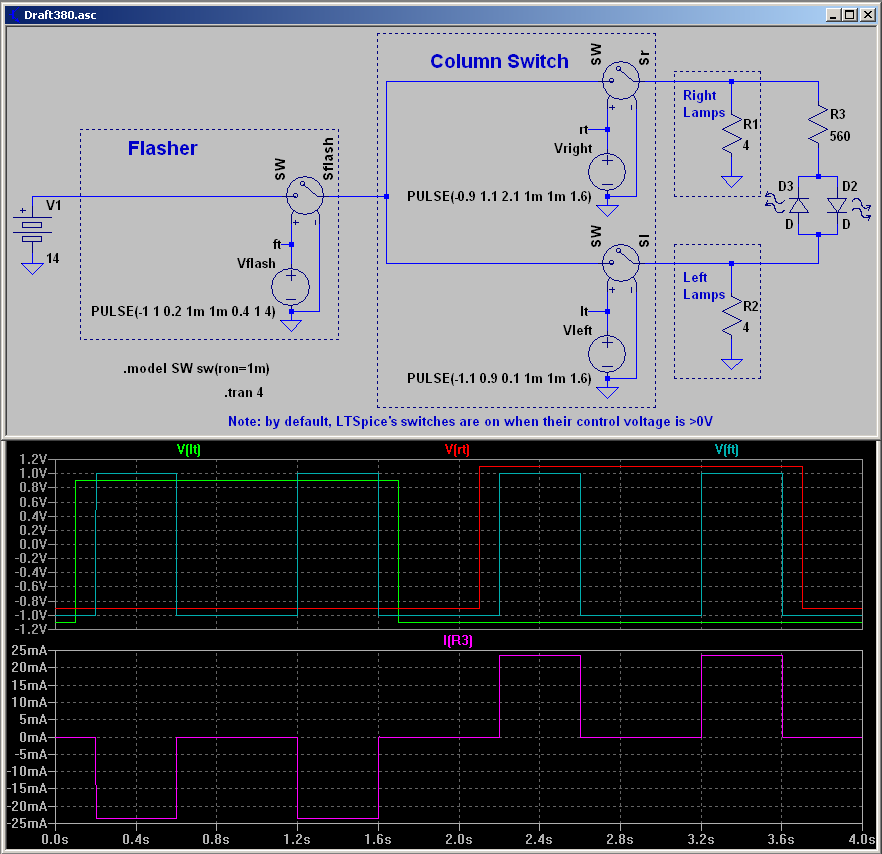Click ground symbol under V1 battery
The width and height of the screenshot is (882, 854).
click(x=32, y=268)
